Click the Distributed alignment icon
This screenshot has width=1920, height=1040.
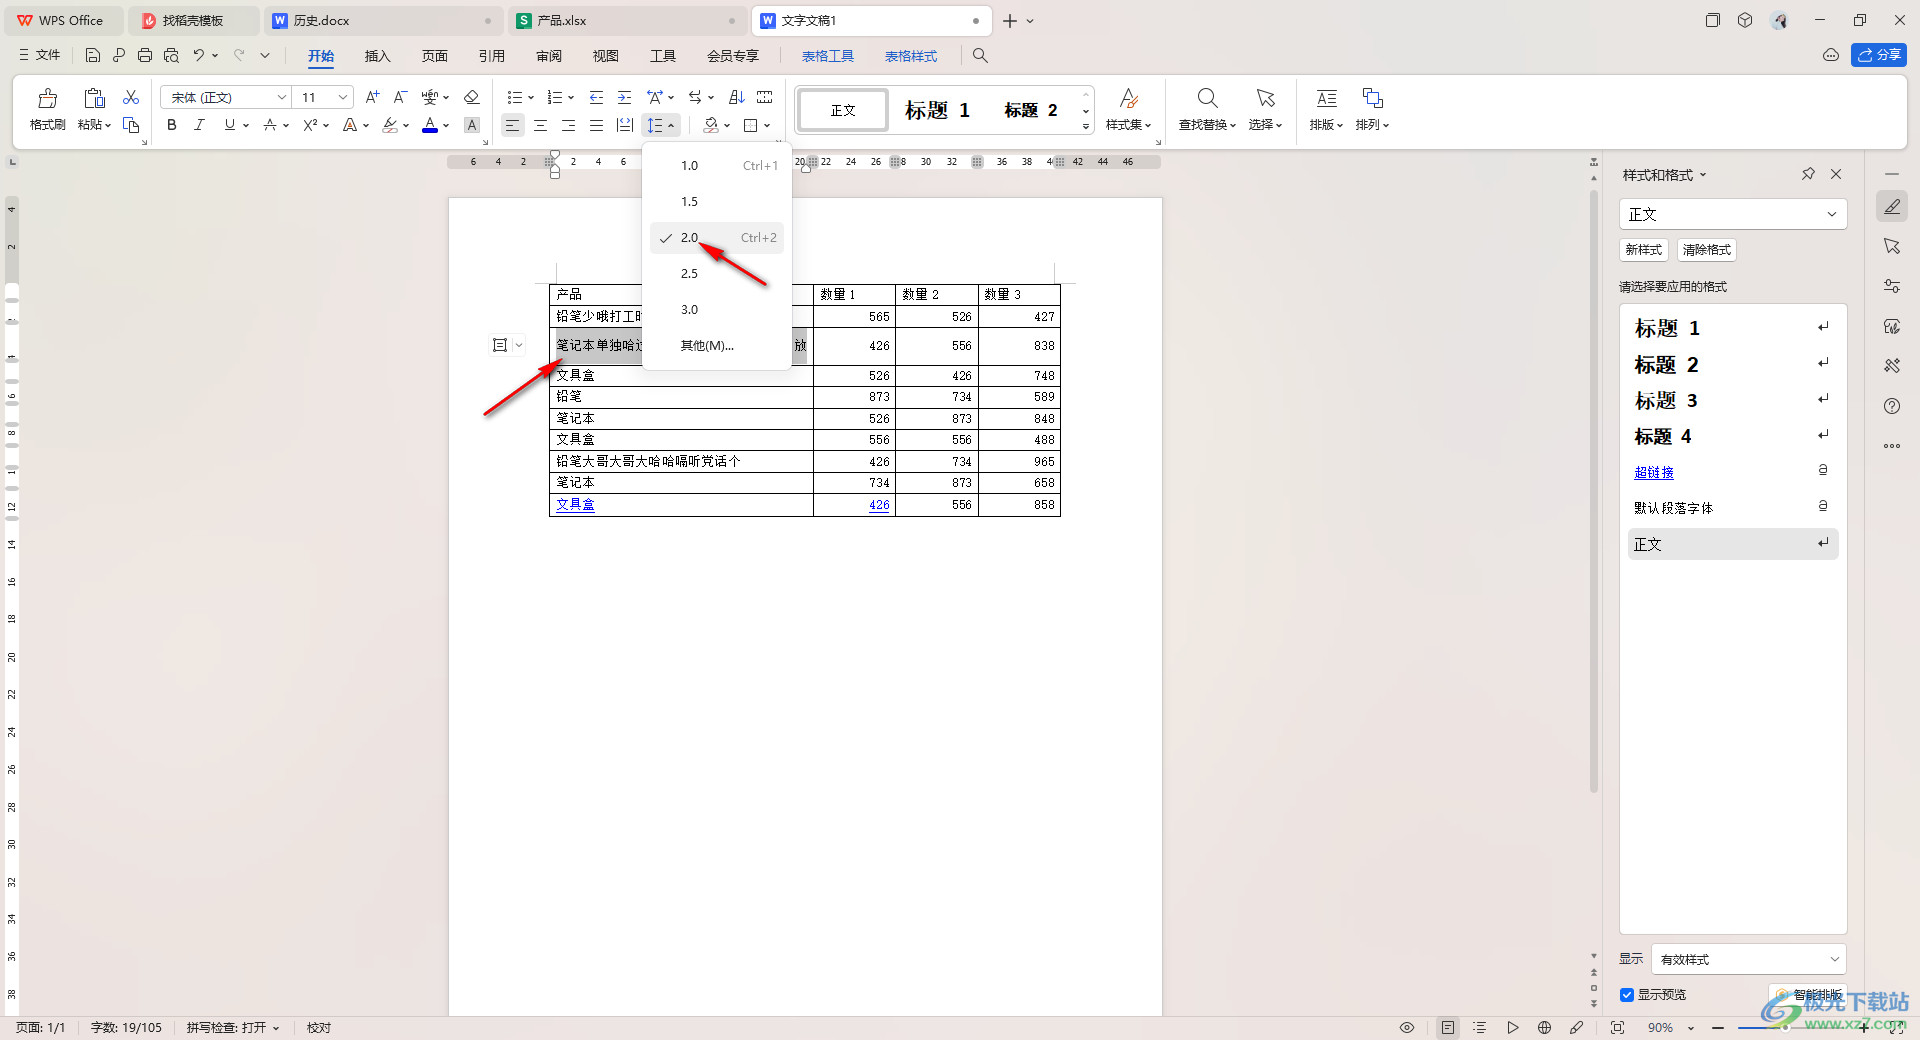pyautogui.click(x=625, y=125)
